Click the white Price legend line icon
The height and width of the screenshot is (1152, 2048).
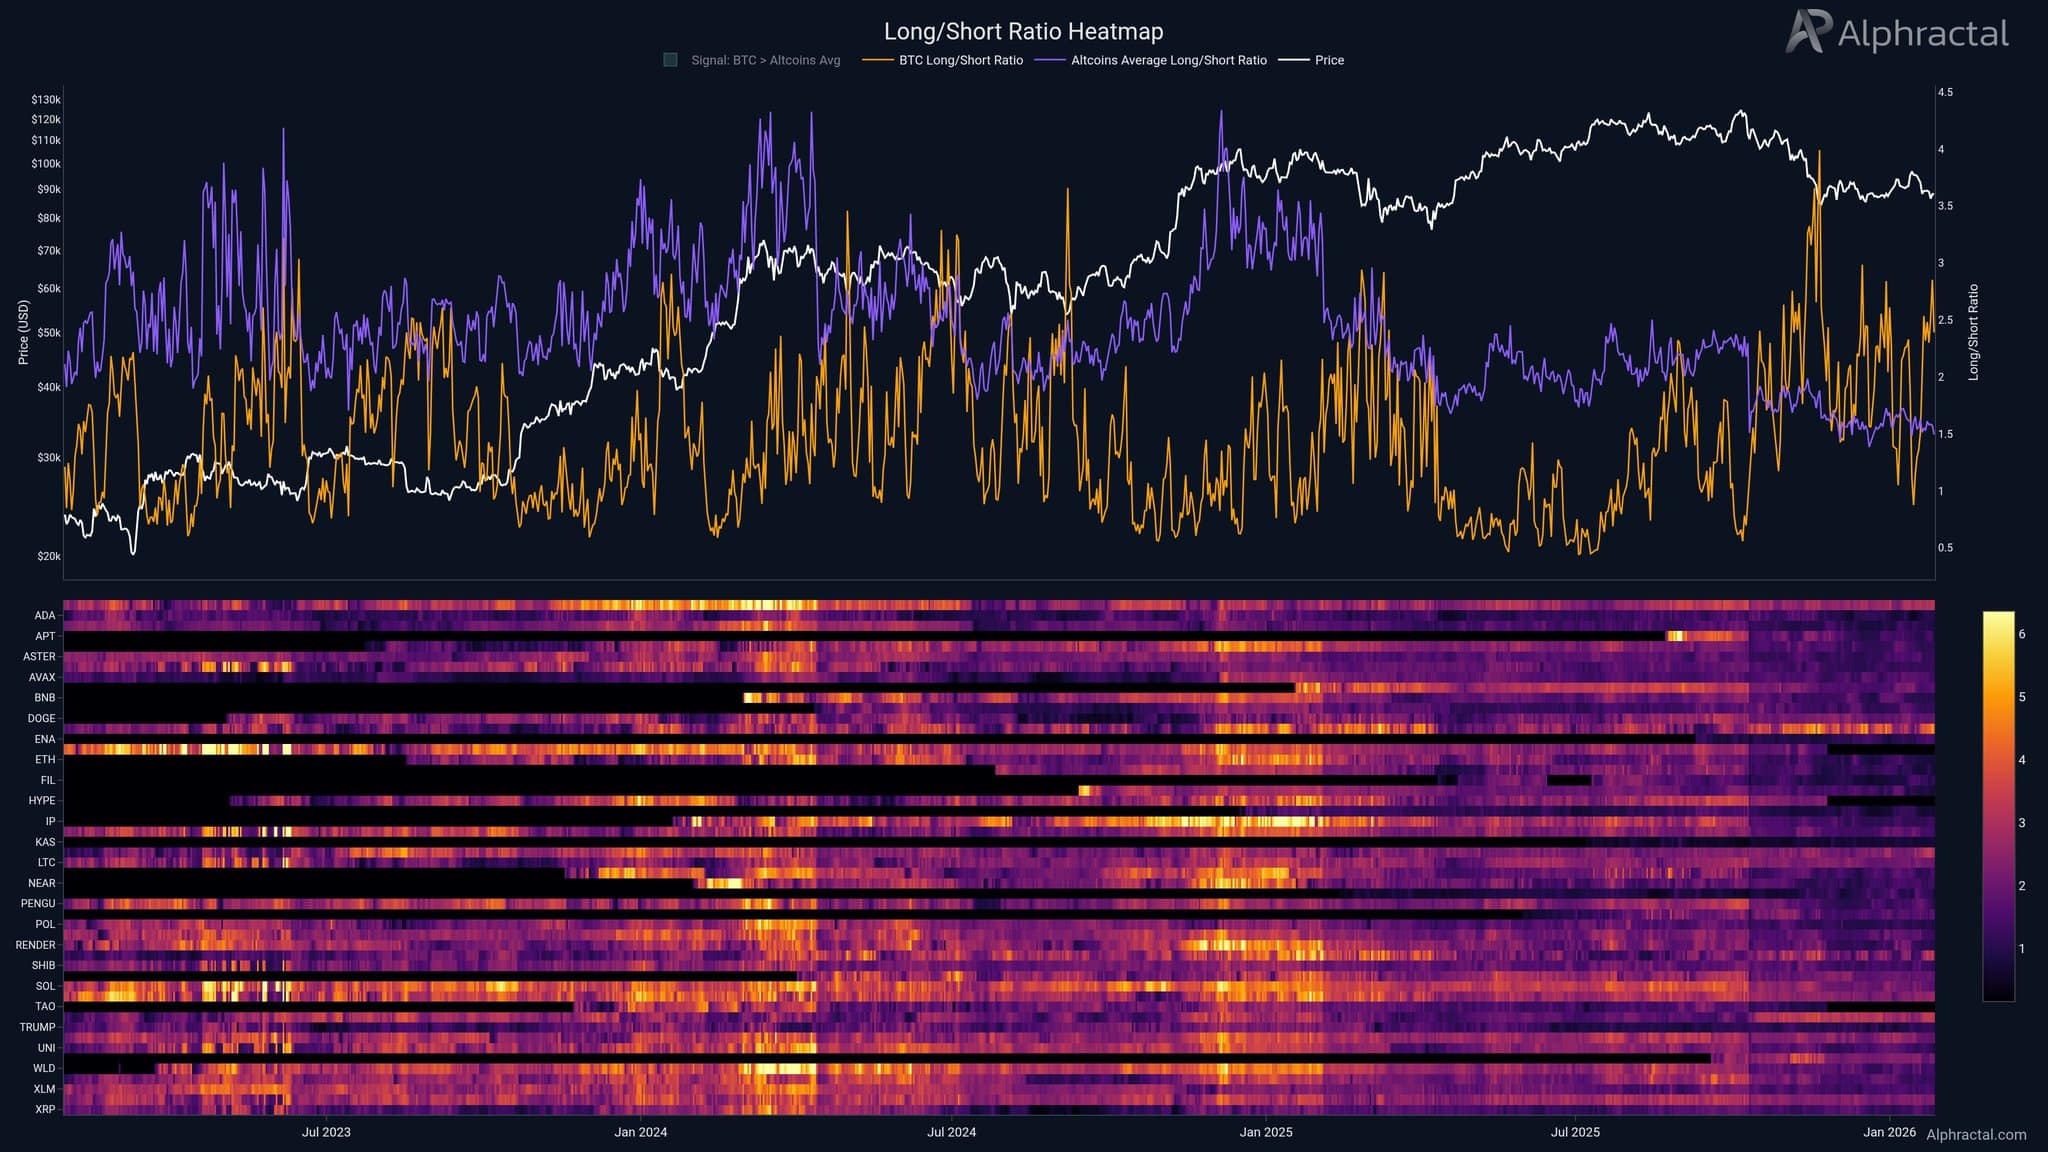(x=1294, y=60)
